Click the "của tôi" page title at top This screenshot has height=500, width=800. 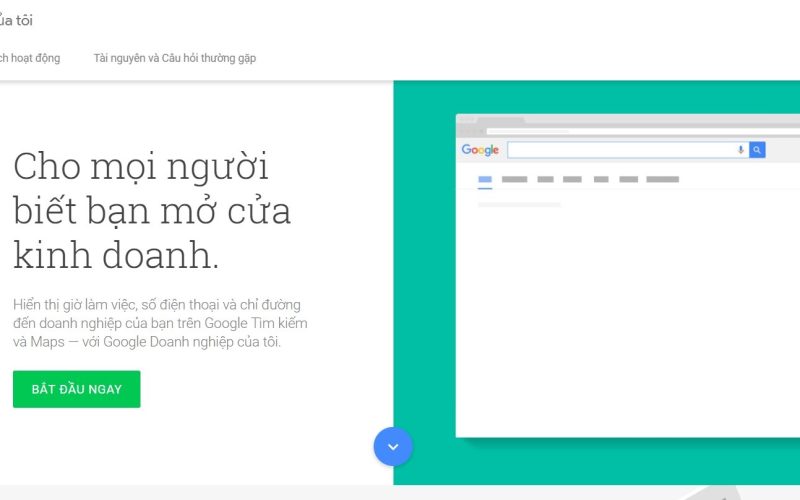[x=16, y=20]
